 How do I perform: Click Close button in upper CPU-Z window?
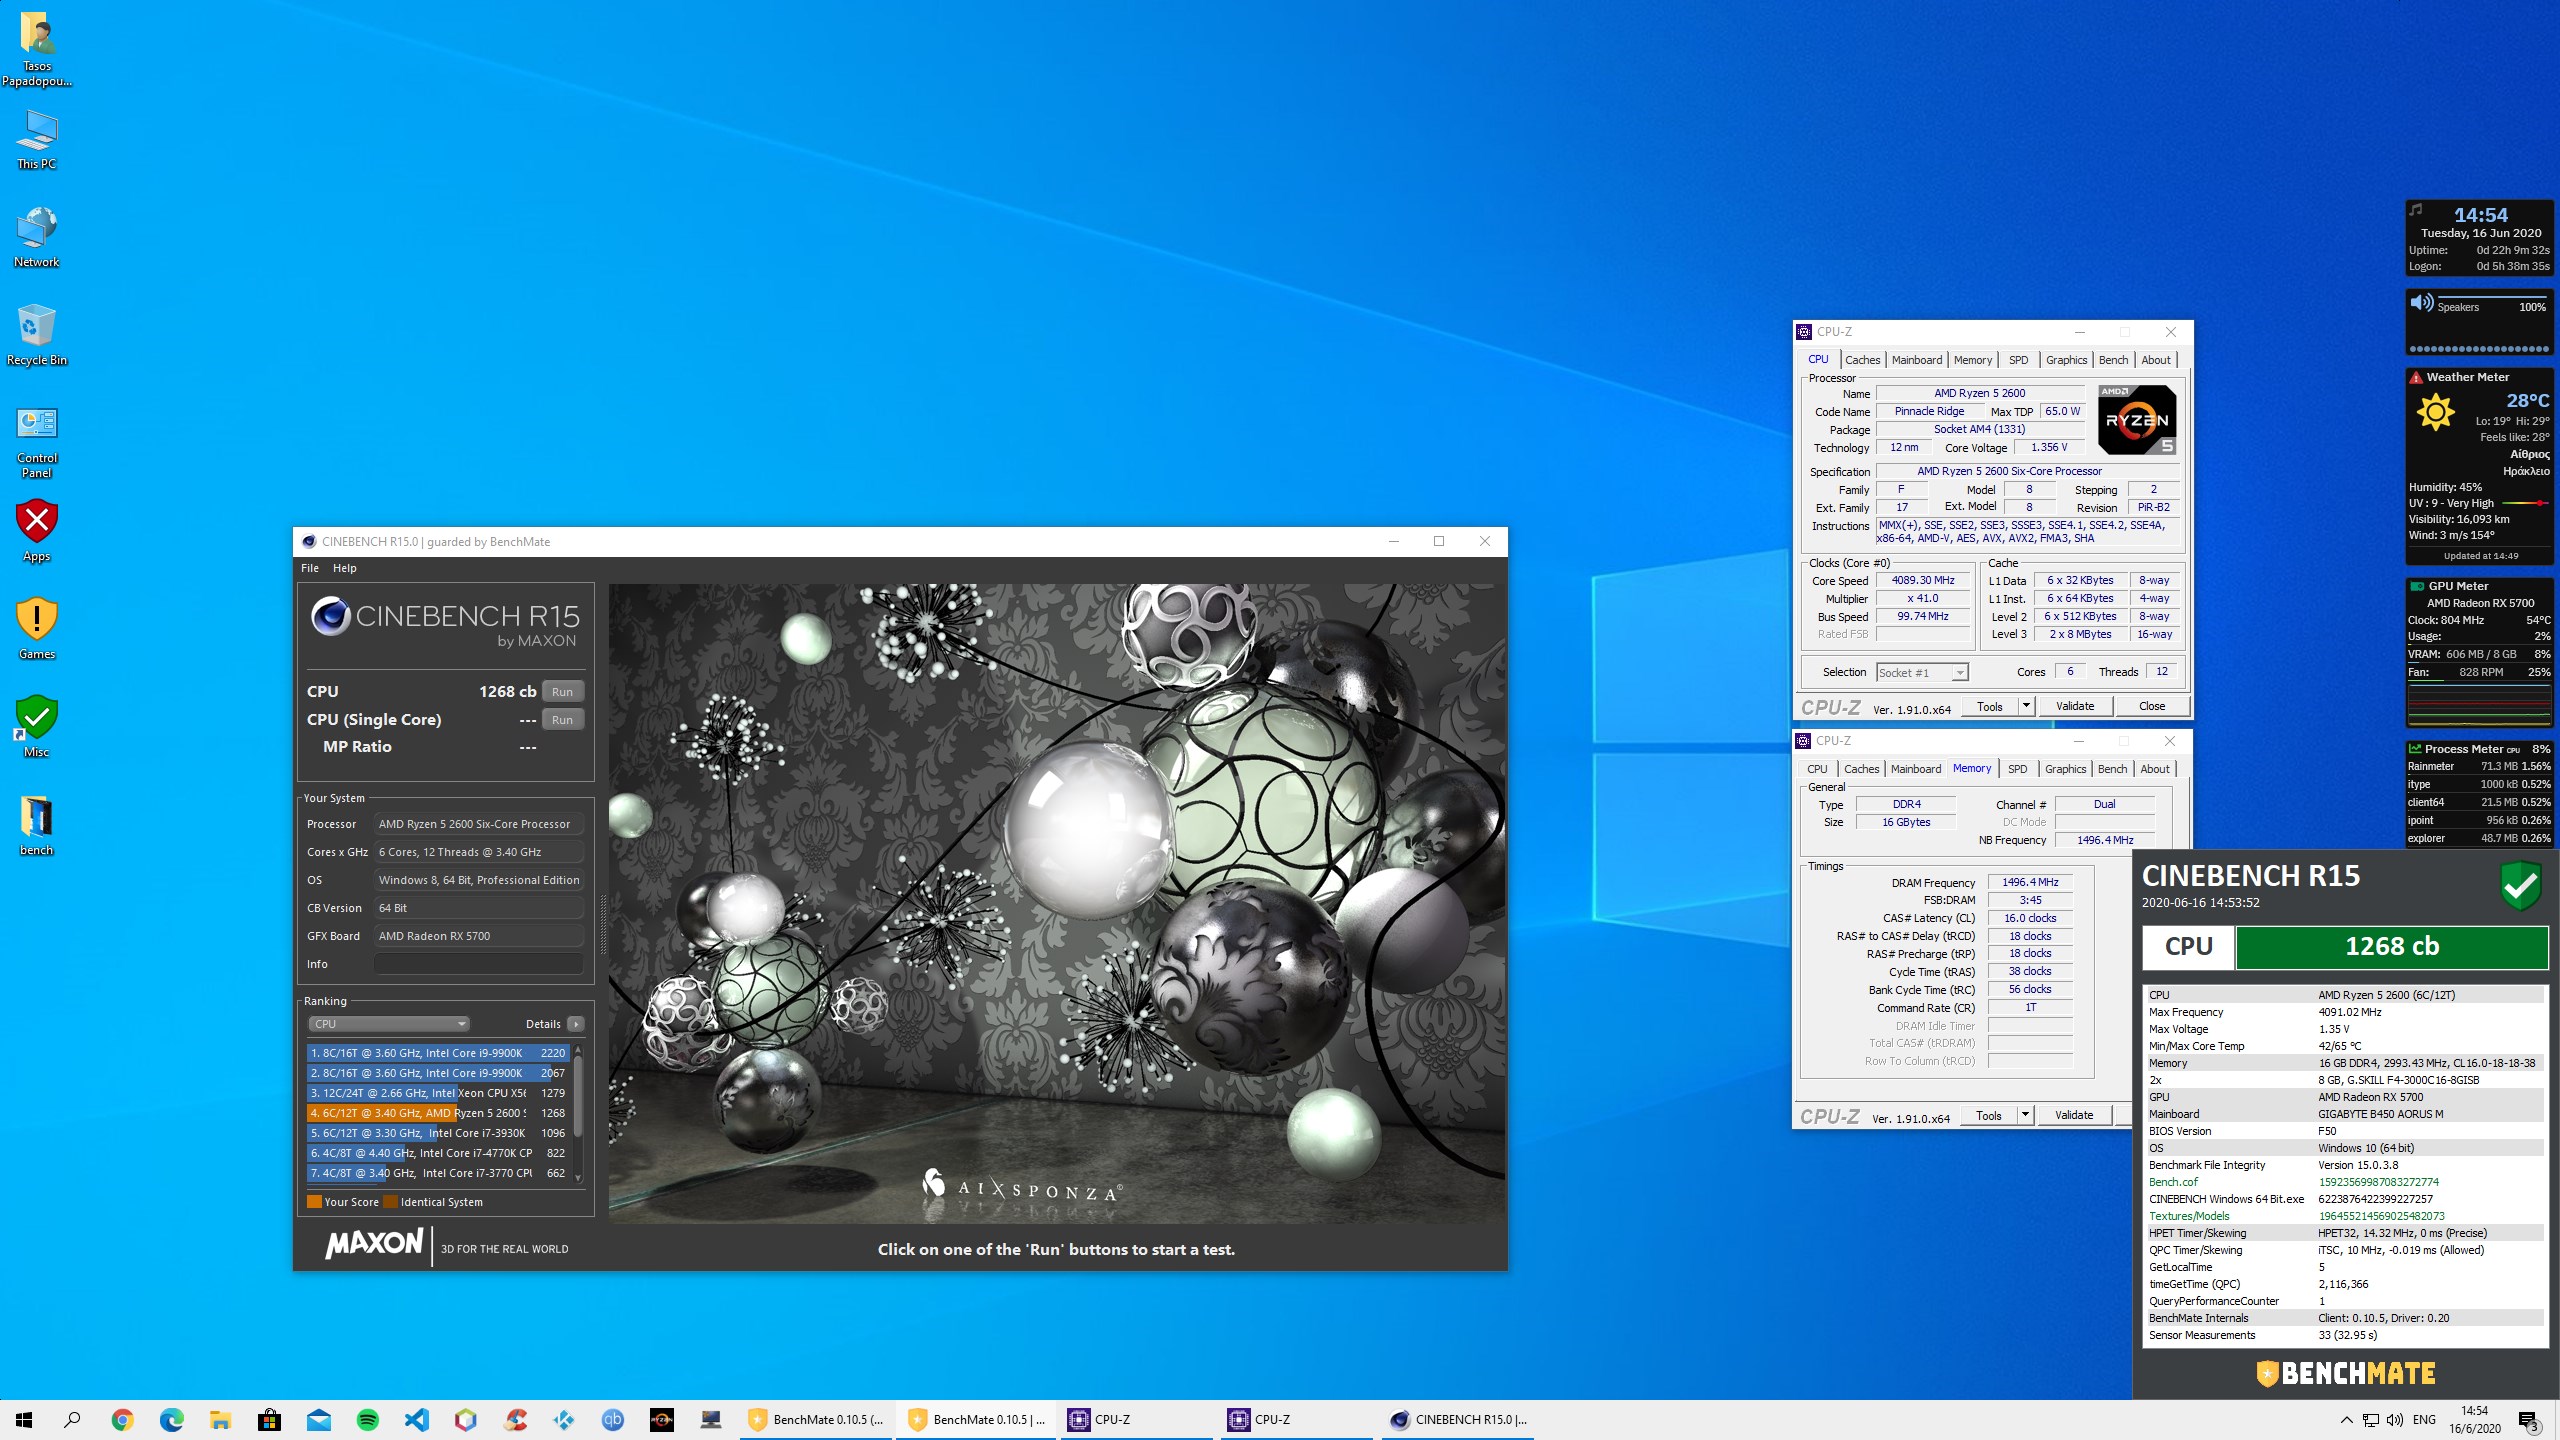(x=2152, y=706)
